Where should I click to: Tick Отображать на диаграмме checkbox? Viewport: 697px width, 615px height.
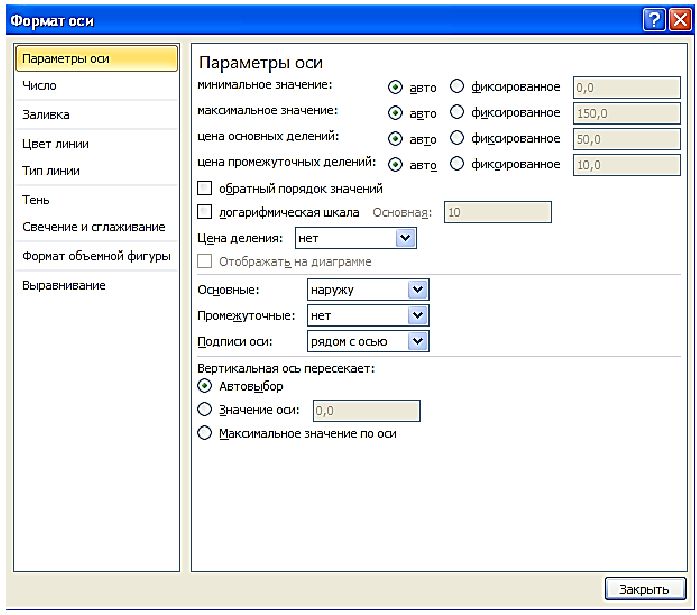click(x=204, y=261)
